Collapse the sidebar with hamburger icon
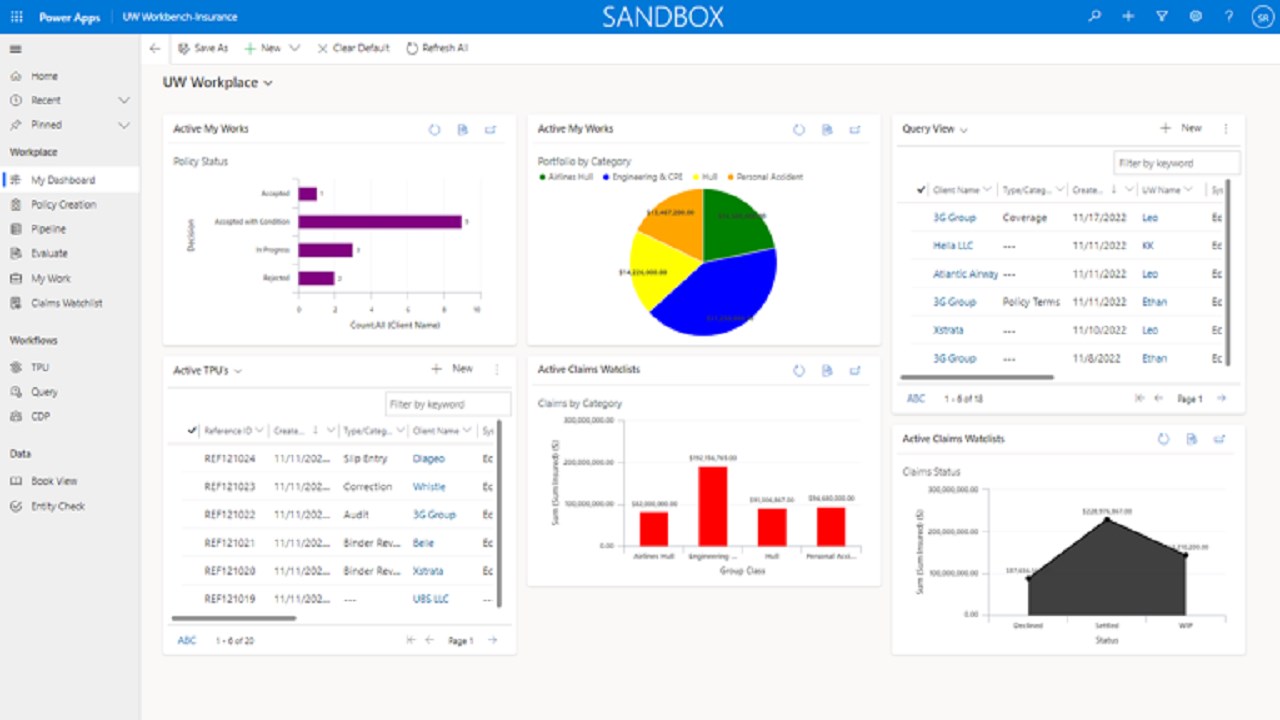Image resolution: width=1280 pixels, height=720 pixels. 16,48
